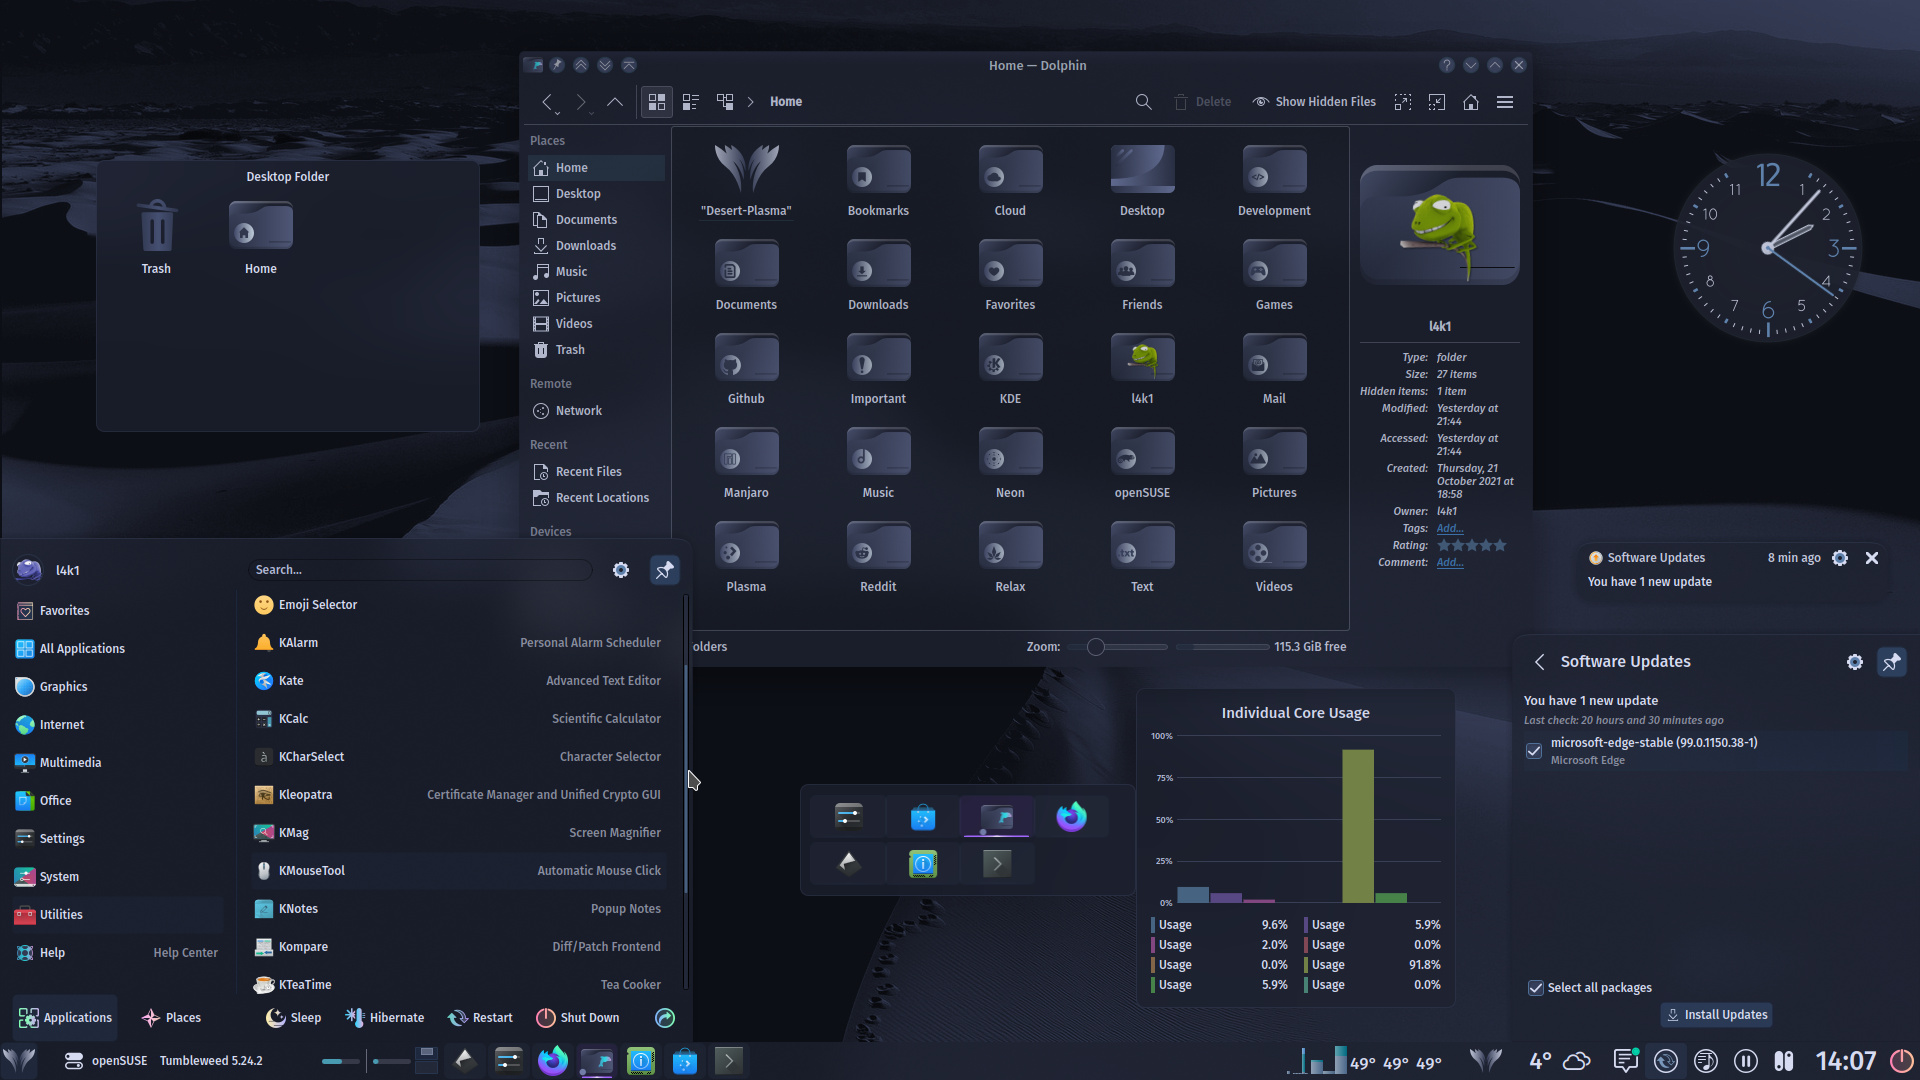Open Discover store icon in bottom panel
Screen dimensions: 1920x1080
coord(685,1060)
